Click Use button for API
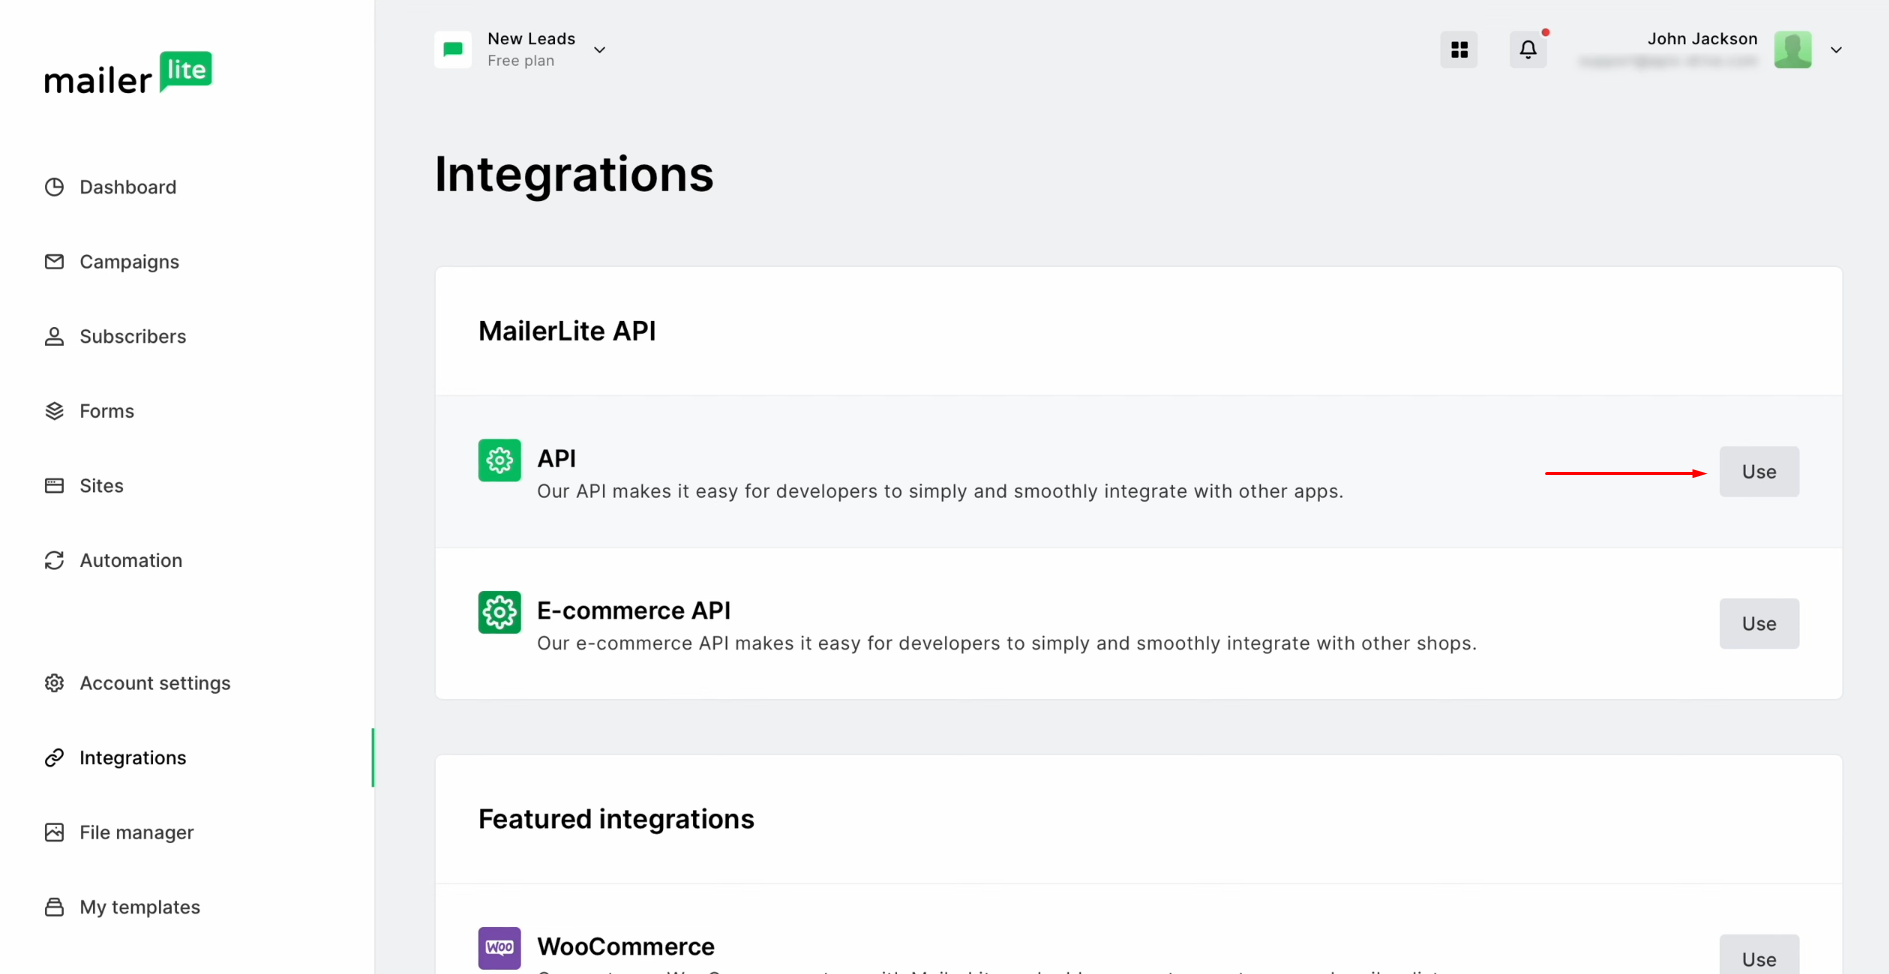The width and height of the screenshot is (1889, 974). (1759, 472)
